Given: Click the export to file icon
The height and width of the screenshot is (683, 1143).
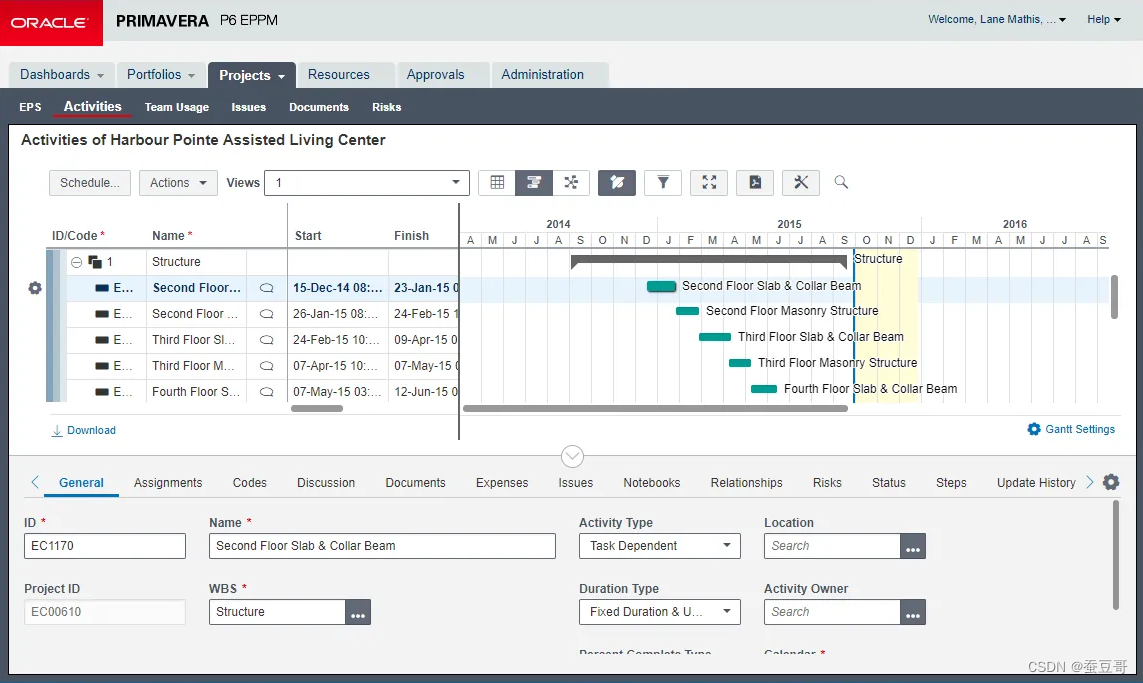Looking at the screenshot, I should [755, 182].
